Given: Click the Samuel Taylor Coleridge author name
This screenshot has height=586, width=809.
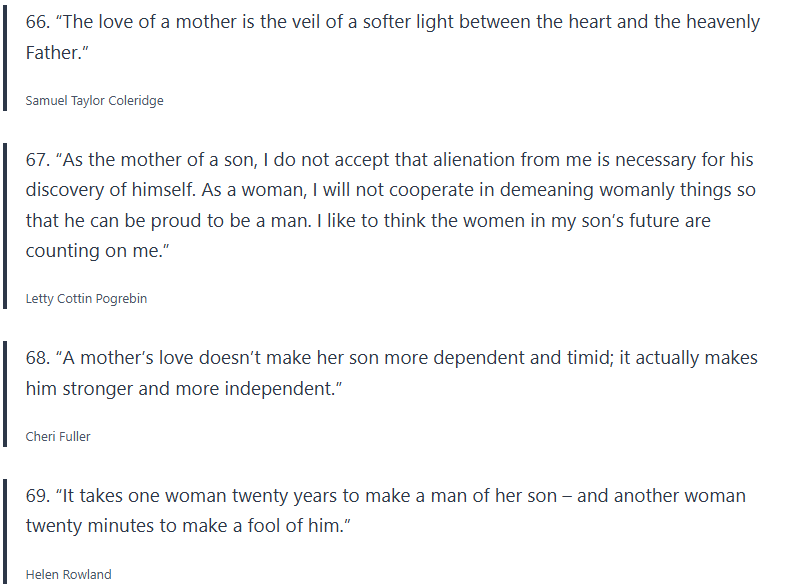Looking at the screenshot, I should 94,100.
